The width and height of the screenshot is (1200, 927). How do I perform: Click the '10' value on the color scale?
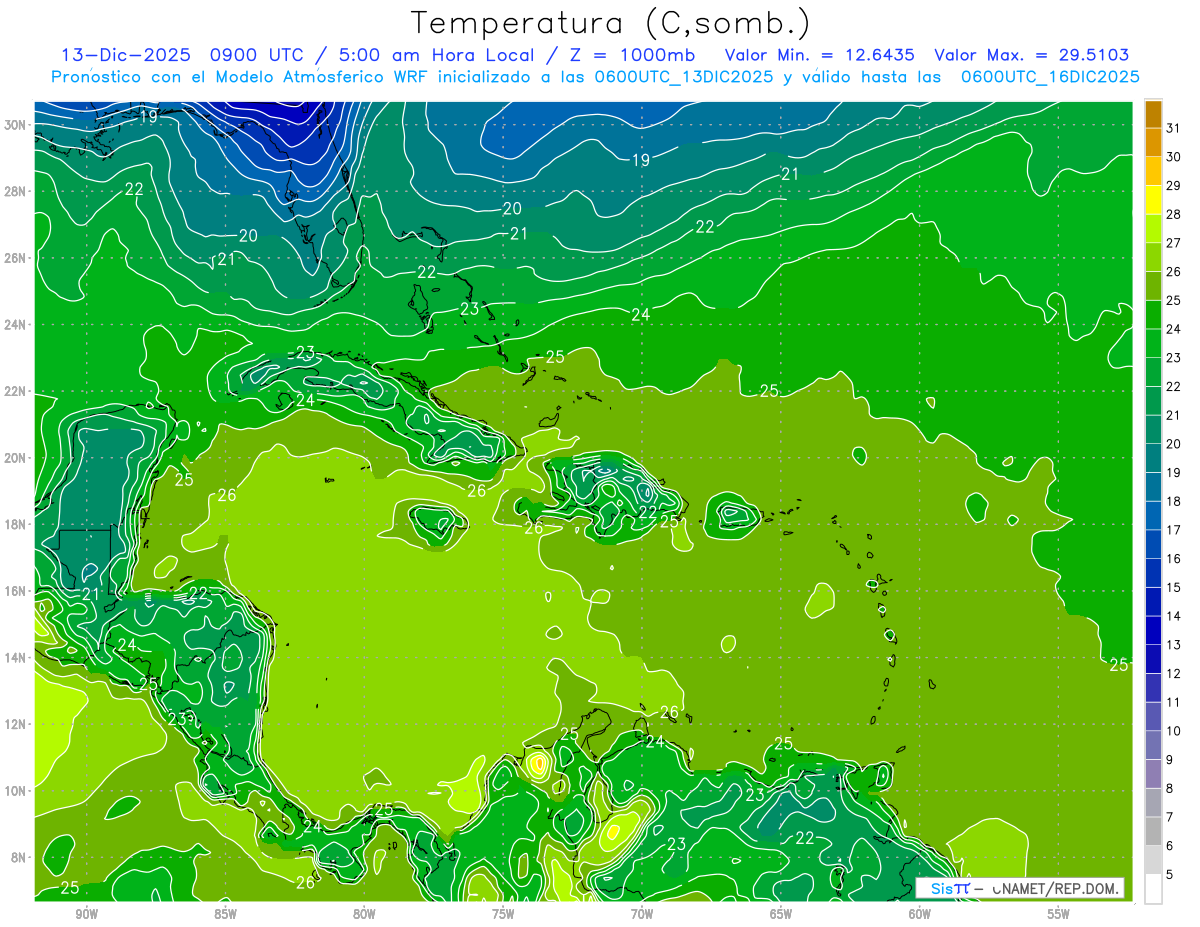1174,731
